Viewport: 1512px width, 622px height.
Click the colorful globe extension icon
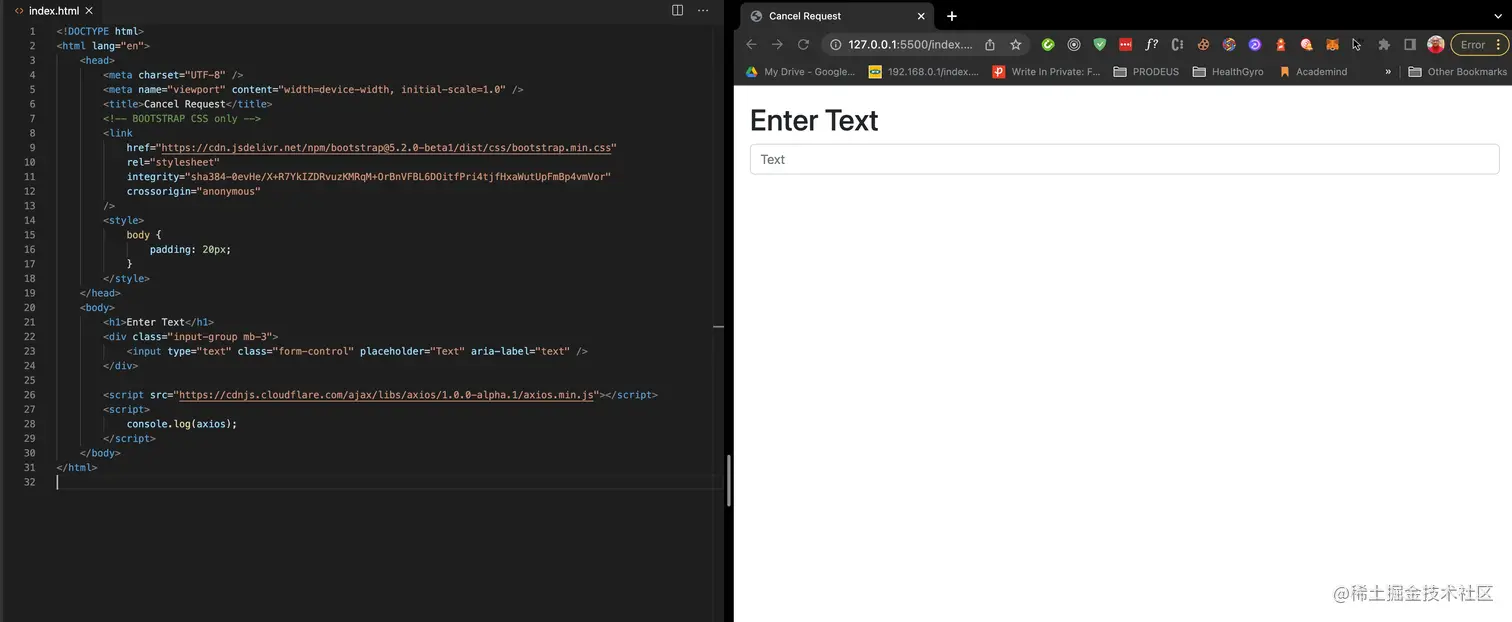[x=1229, y=44]
